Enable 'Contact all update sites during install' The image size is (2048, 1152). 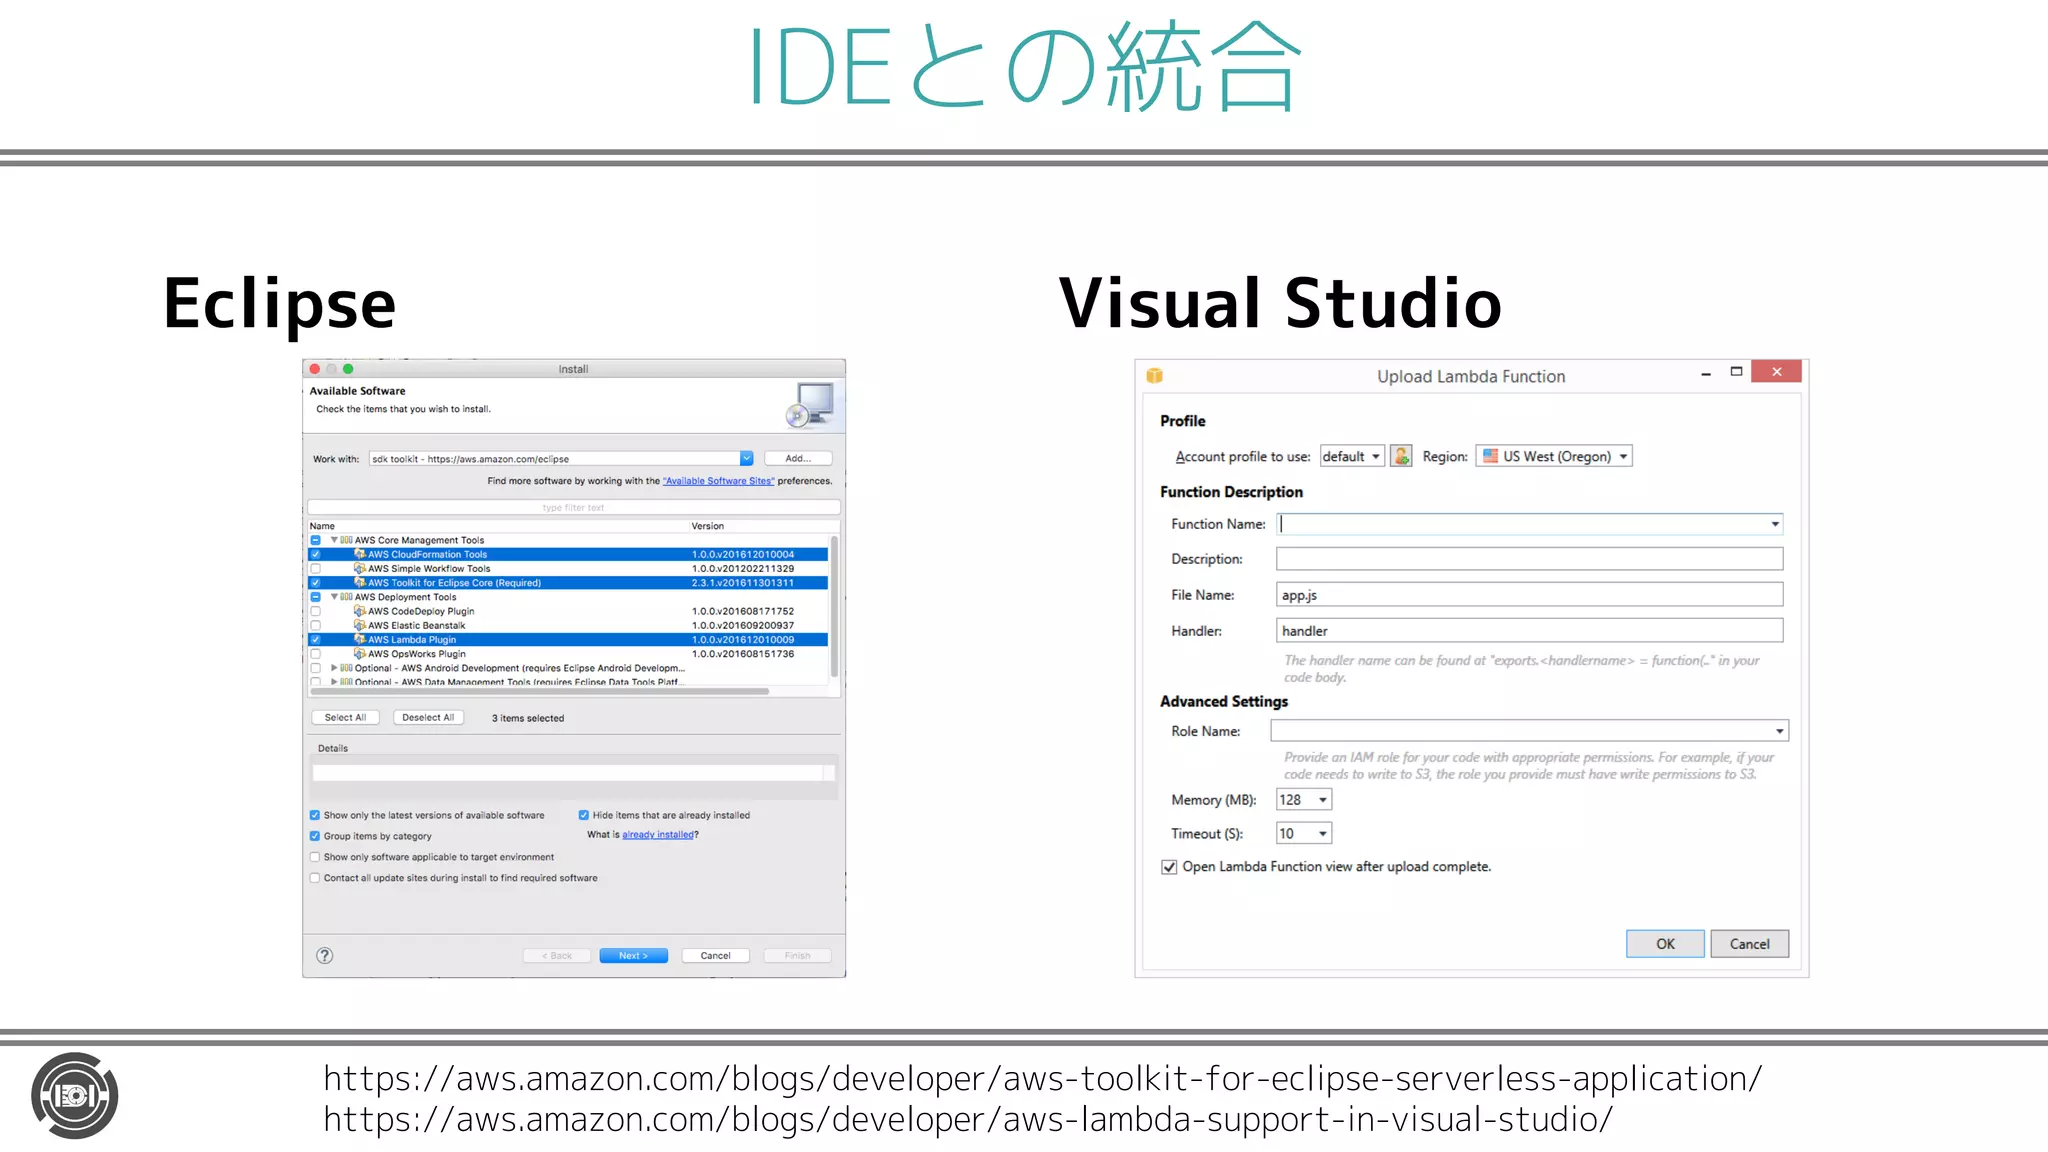coord(315,878)
